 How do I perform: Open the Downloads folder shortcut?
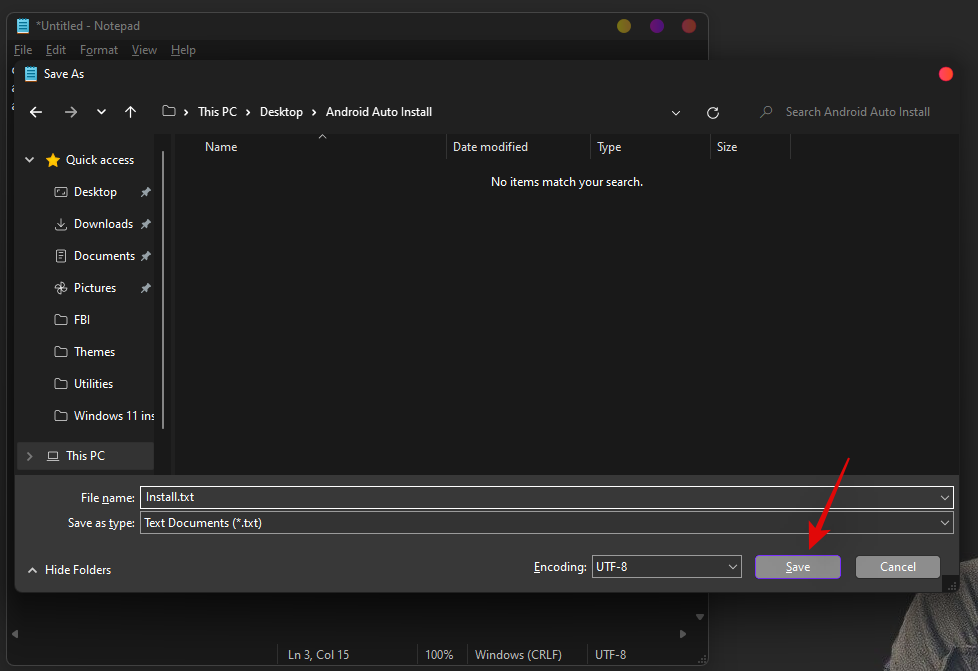pyautogui.click(x=102, y=224)
